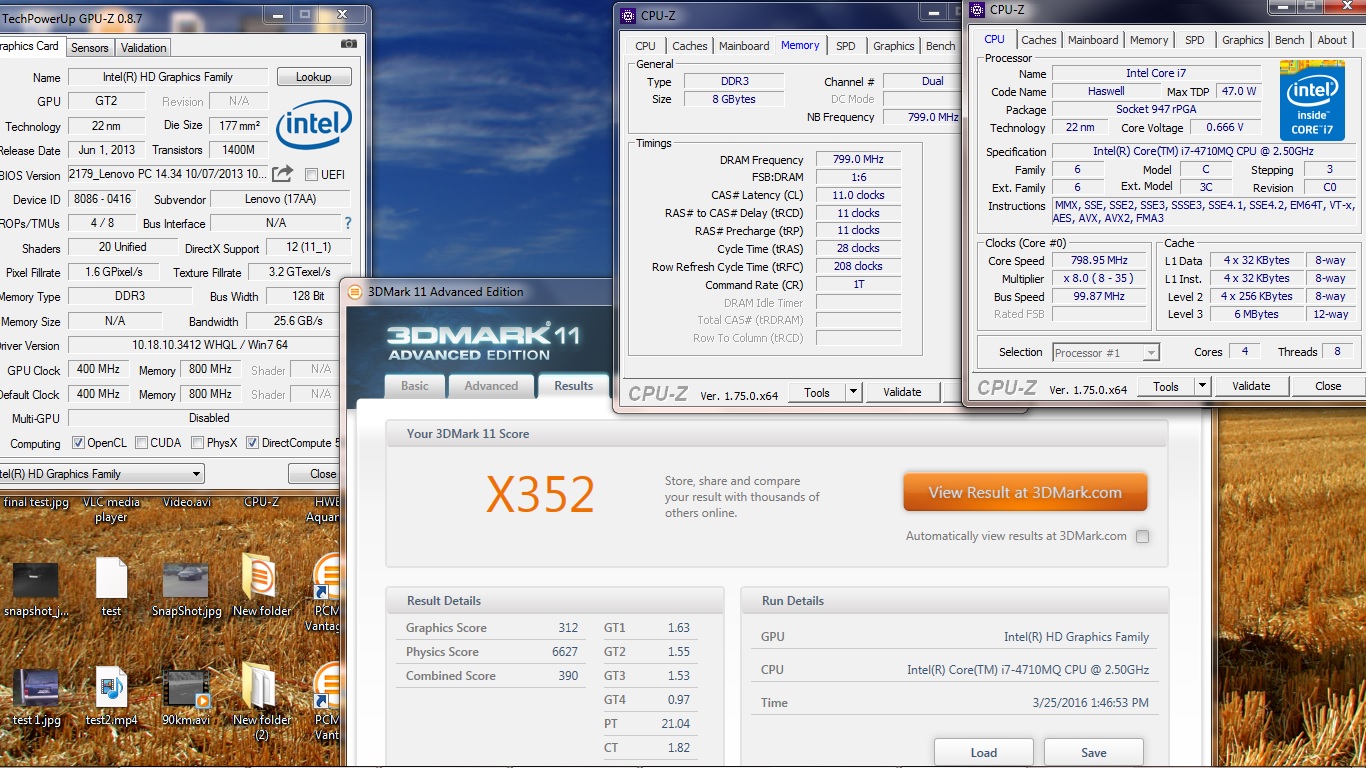Open SPD tab in CPU-Z Memory window
This screenshot has height=768, width=1366.
[846, 46]
